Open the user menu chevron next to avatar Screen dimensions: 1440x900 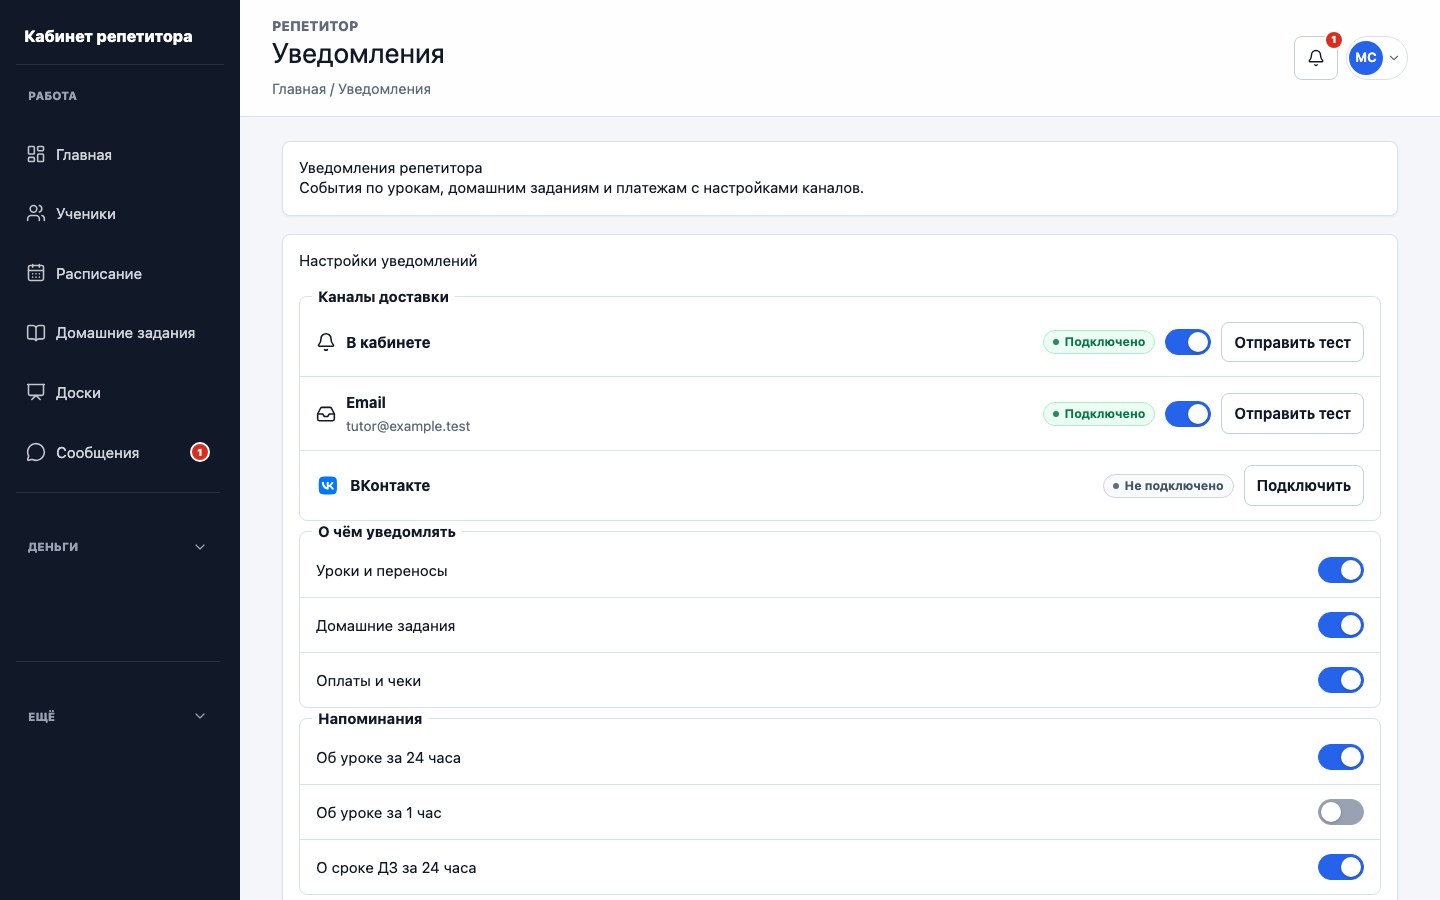(1394, 58)
